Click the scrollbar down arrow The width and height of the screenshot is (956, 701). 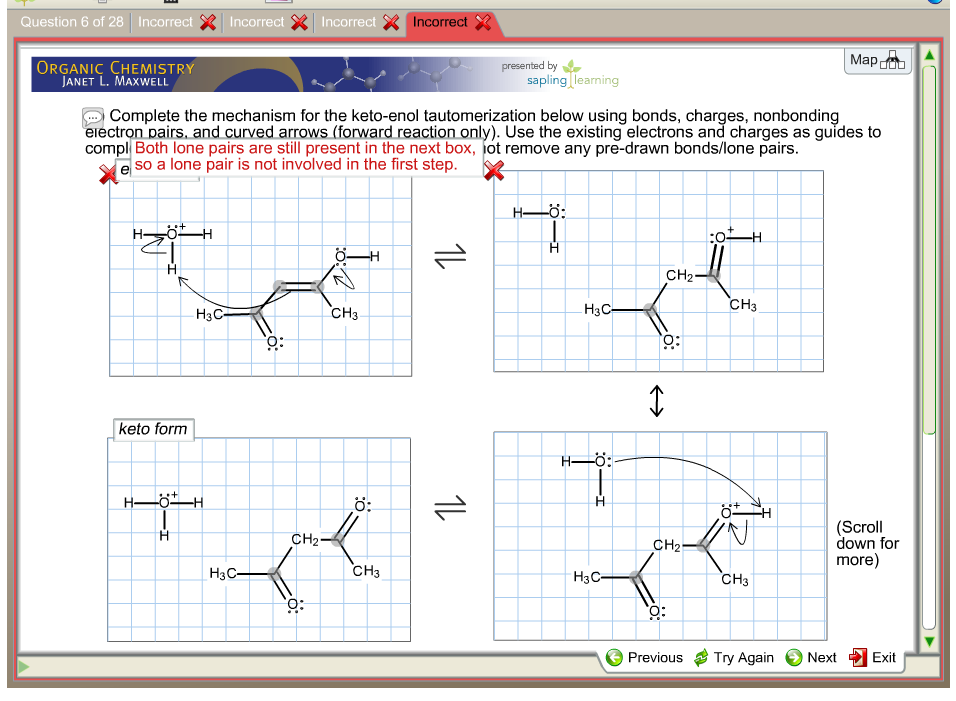point(929,641)
